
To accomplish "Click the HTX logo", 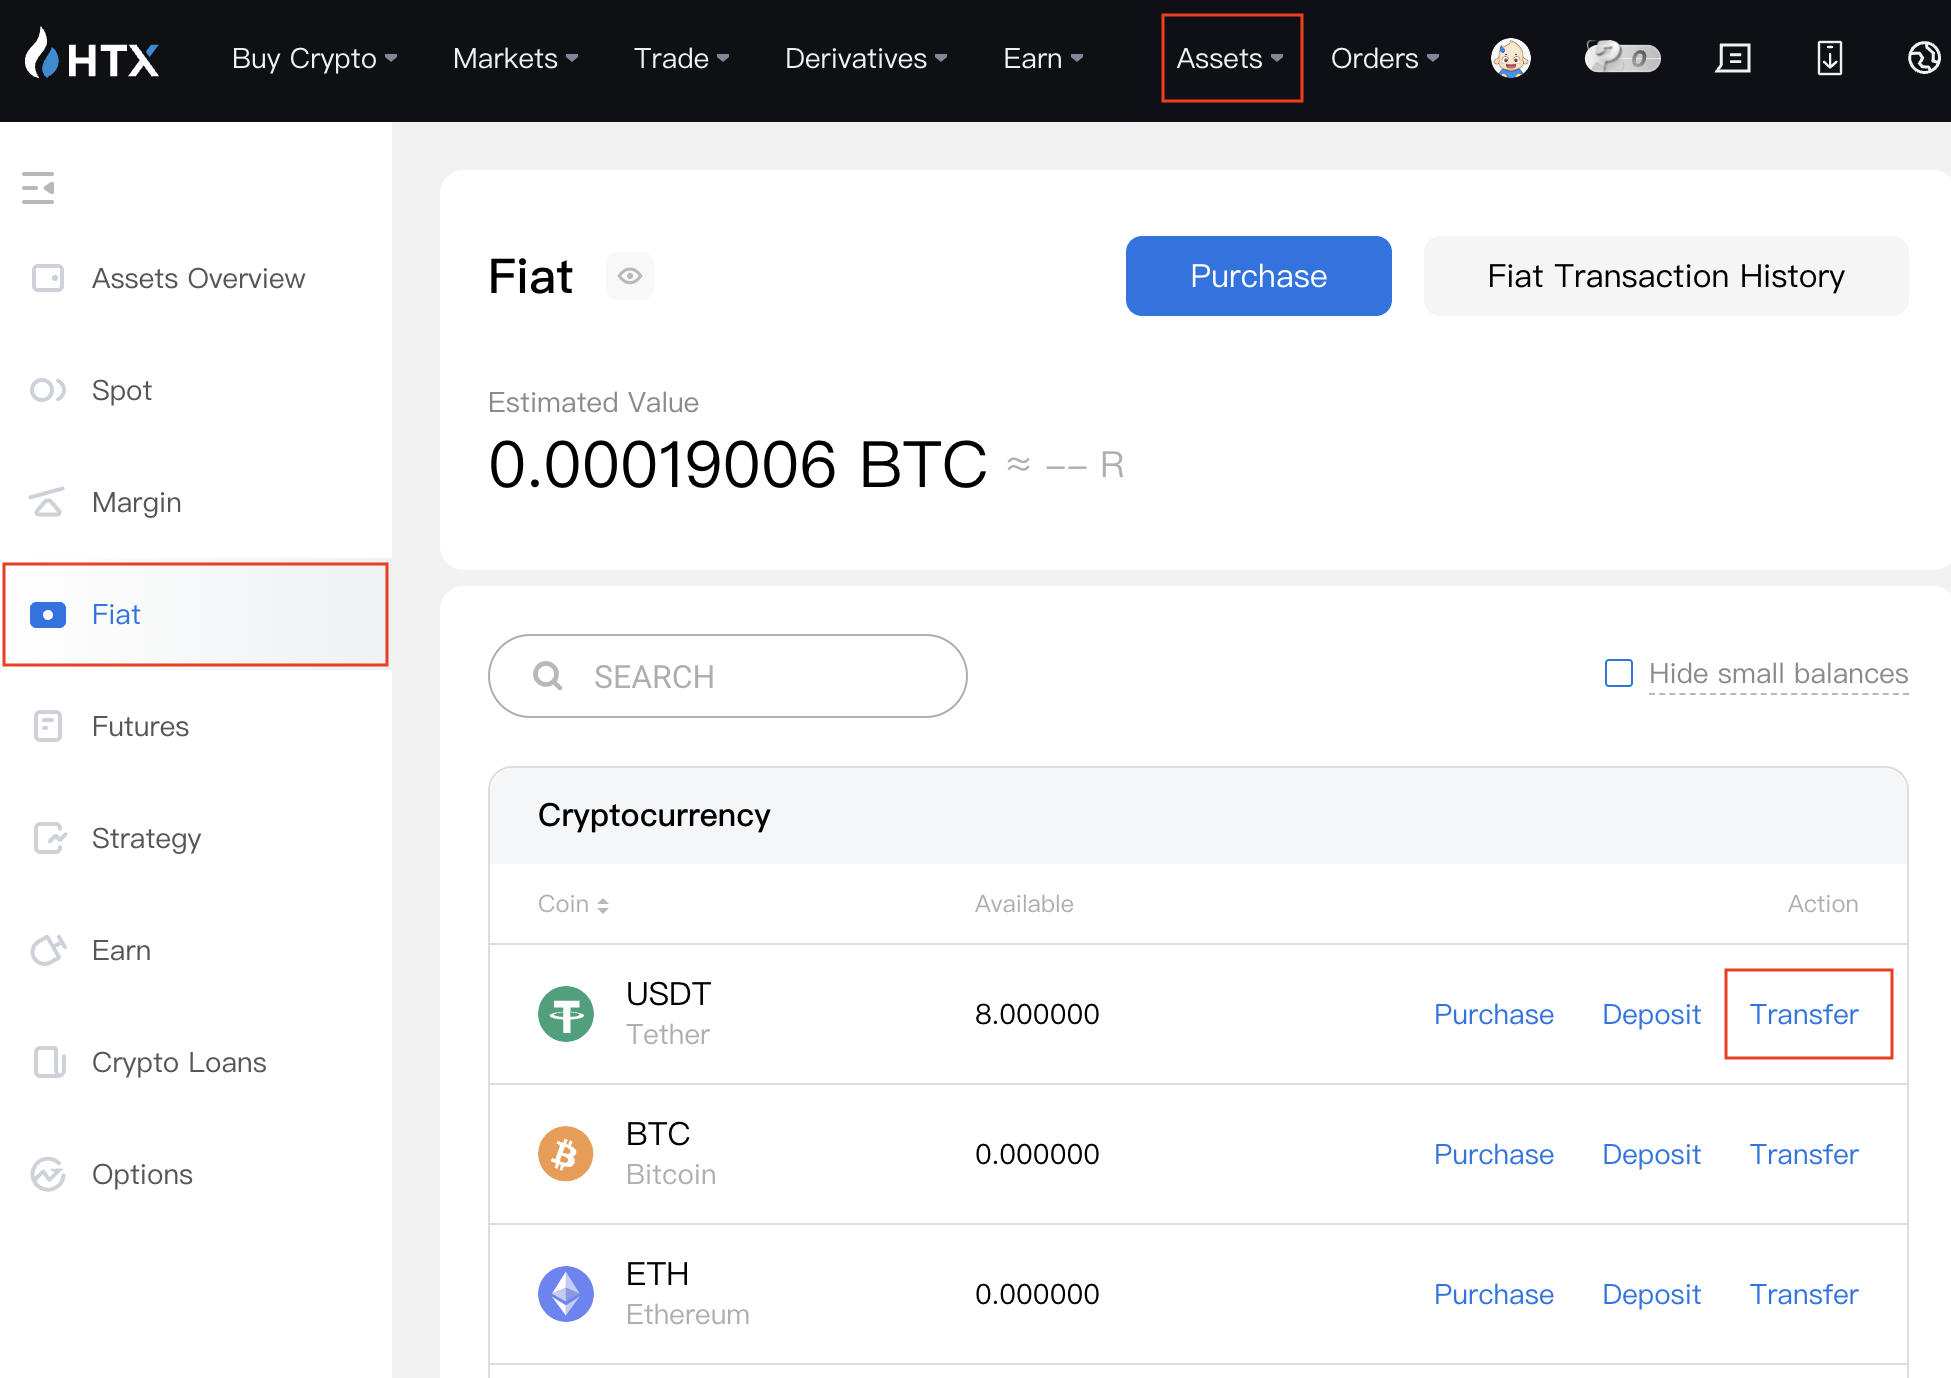I will click(x=92, y=55).
